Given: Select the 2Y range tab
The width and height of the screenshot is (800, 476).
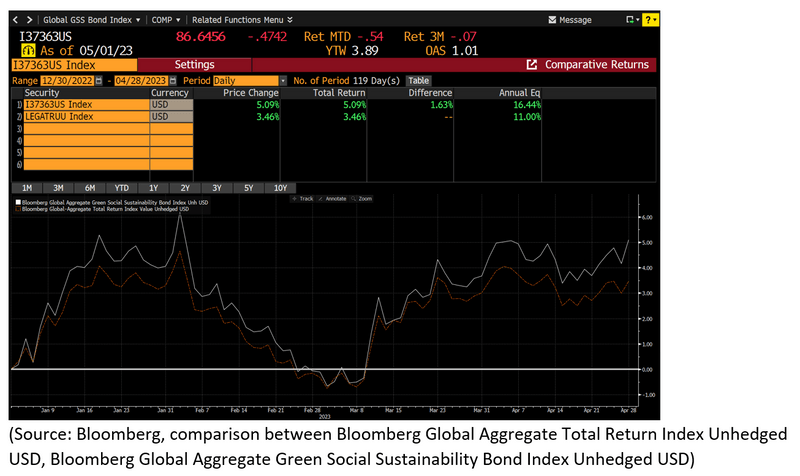Looking at the screenshot, I should pyautogui.click(x=185, y=188).
